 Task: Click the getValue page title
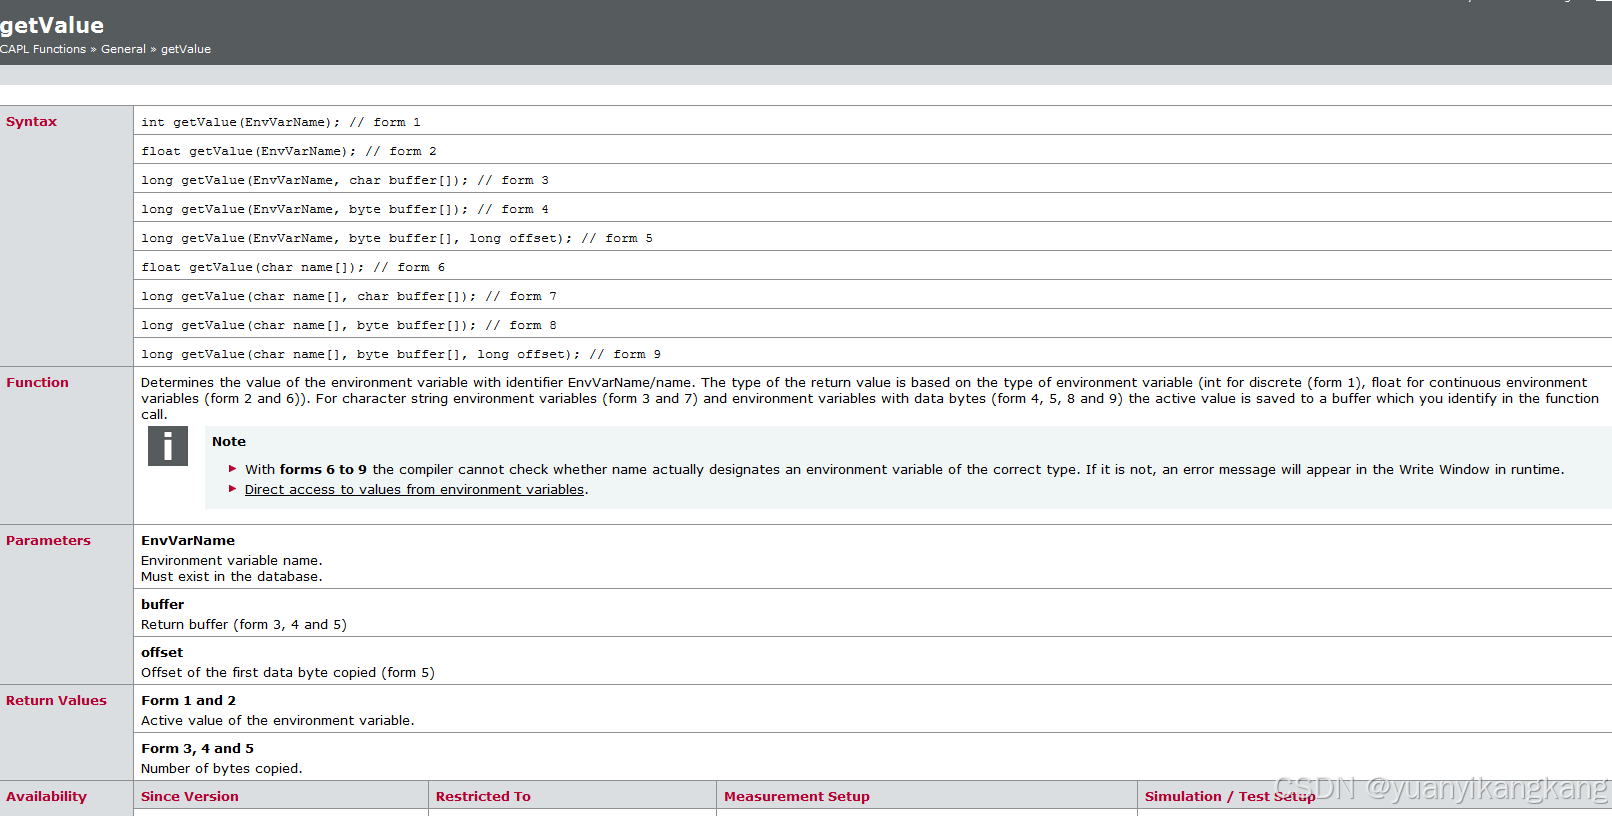[52, 25]
